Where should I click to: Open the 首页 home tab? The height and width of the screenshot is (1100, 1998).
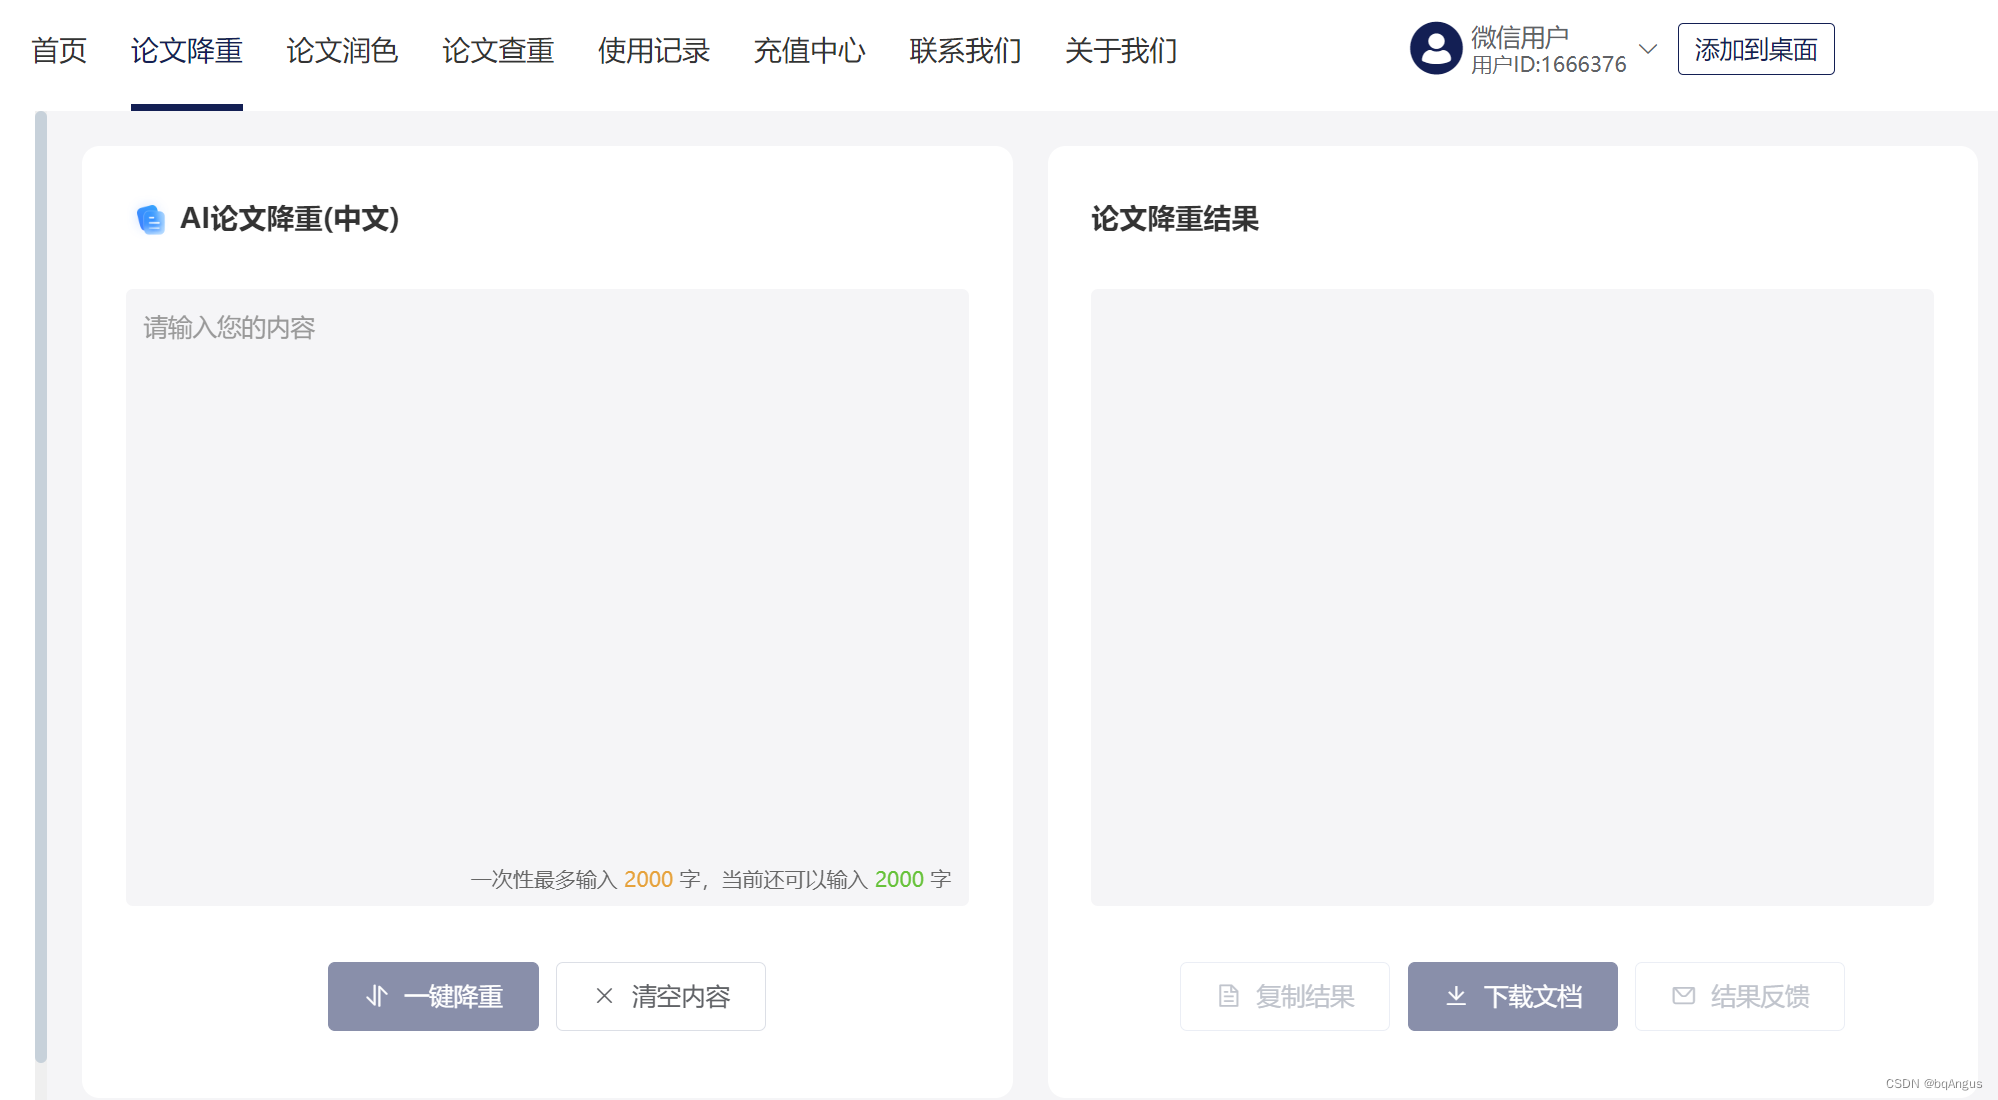click(x=59, y=50)
